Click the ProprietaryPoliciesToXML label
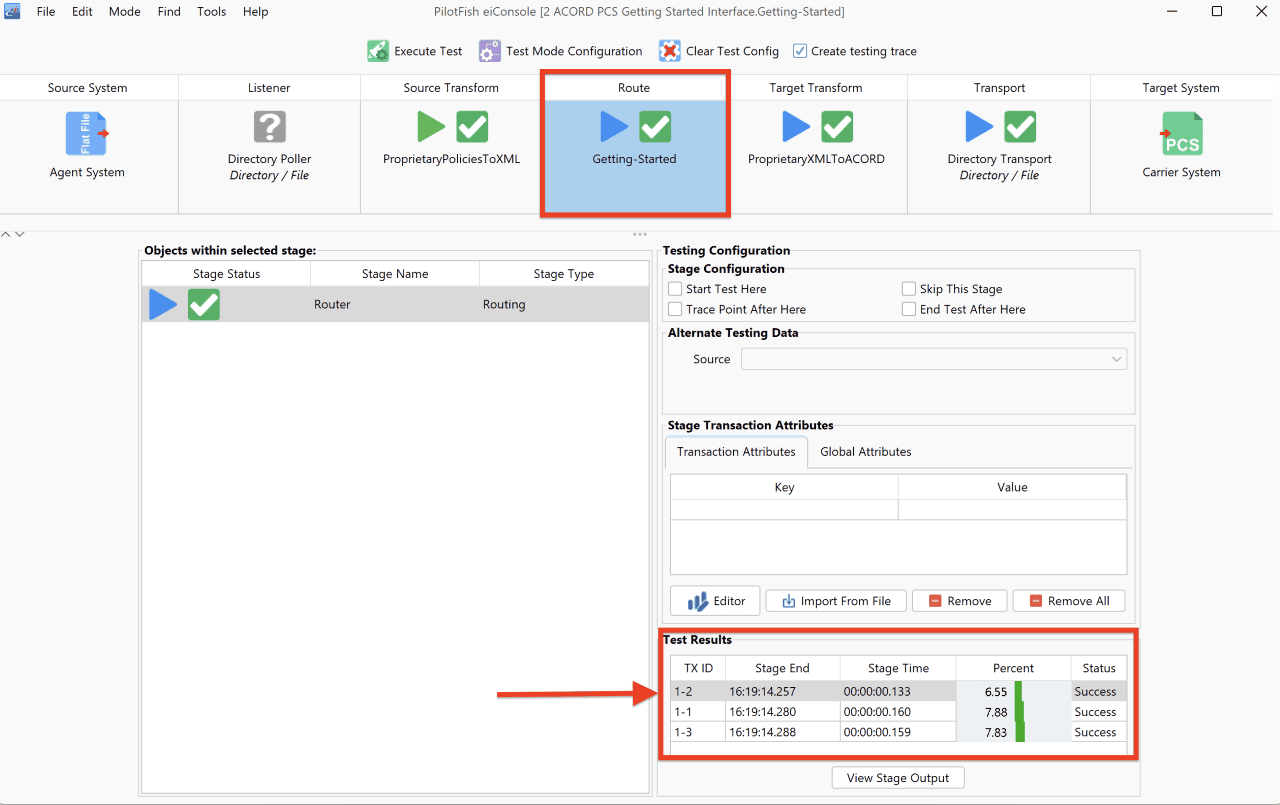The height and width of the screenshot is (805, 1280). (451, 159)
